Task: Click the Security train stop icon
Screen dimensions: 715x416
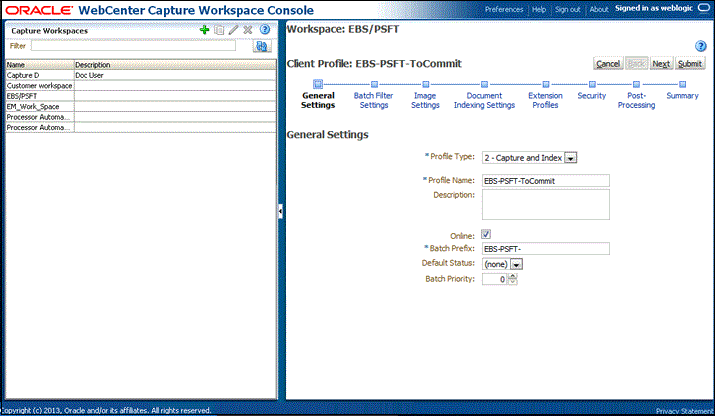Action: click(x=592, y=84)
